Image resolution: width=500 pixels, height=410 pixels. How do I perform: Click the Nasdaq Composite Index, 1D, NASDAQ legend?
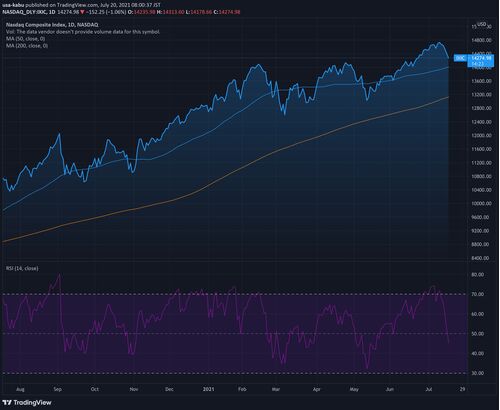pos(52,25)
